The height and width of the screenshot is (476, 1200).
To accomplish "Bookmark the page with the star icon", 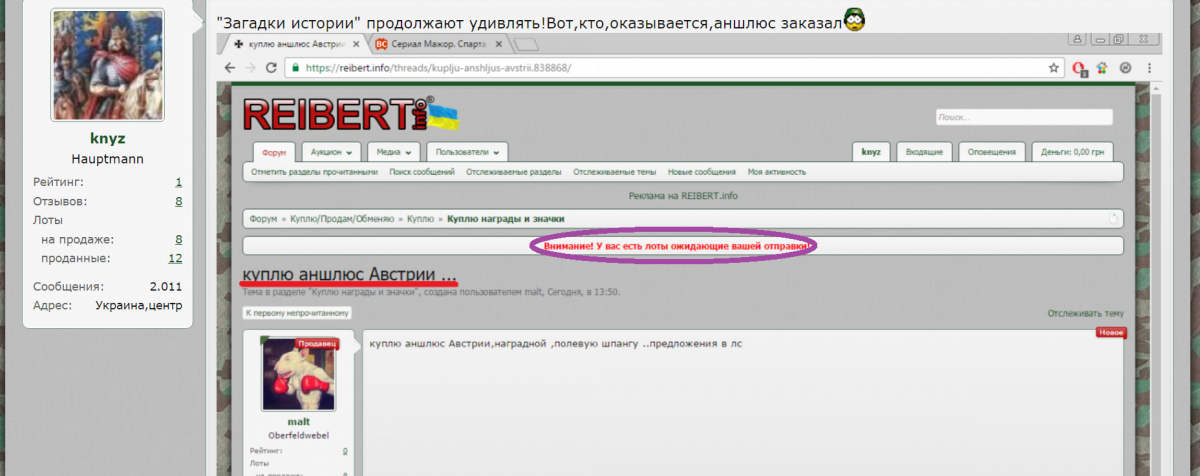I will point(1054,69).
